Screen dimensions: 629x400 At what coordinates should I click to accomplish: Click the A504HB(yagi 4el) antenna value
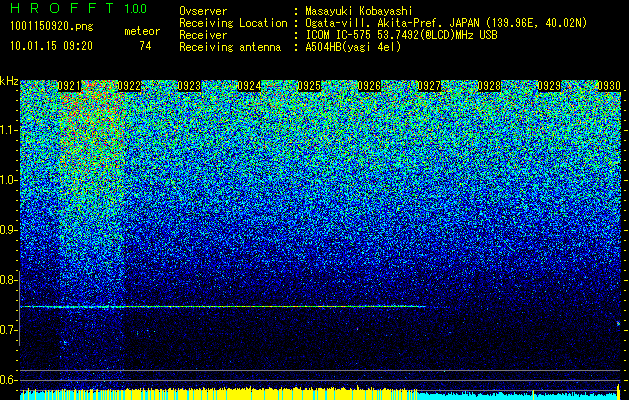(353, 47)
